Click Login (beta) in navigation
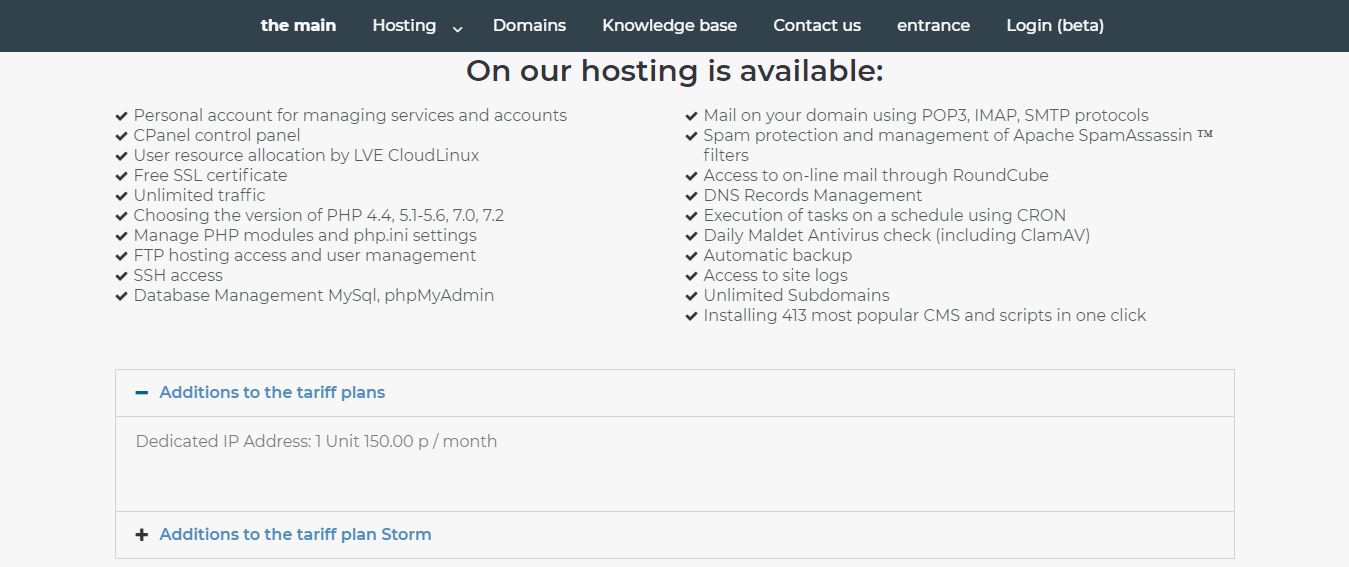 (x=1055, y=26)
